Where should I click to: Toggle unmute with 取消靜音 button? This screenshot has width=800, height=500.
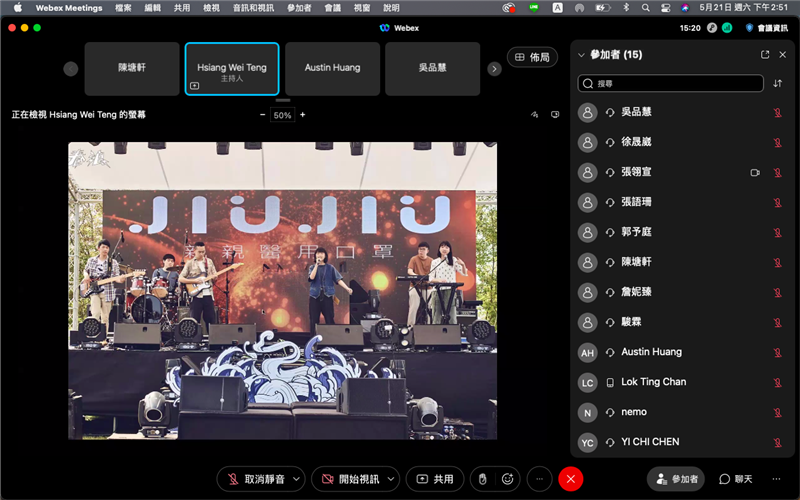(x=255, y=479)
